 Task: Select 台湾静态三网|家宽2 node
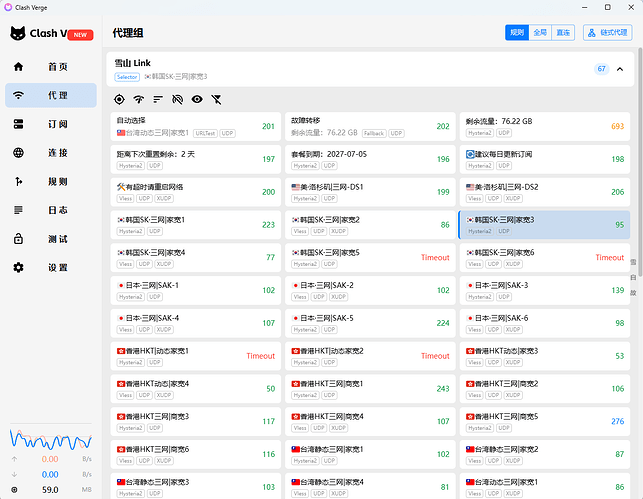click(545, 454)
